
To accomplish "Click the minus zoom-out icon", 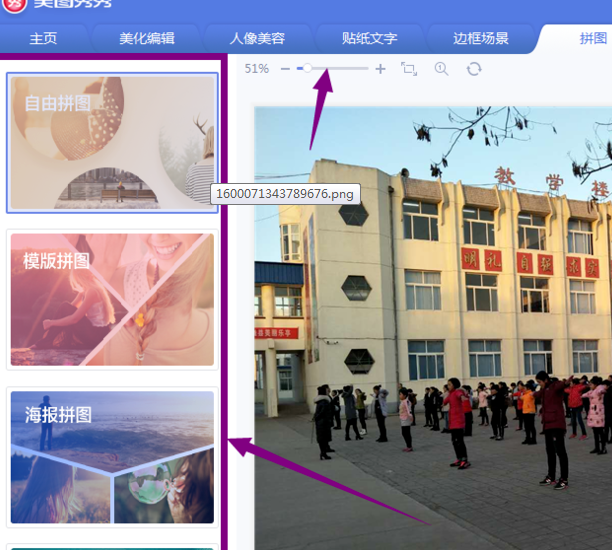I will [x=285, y=69].
